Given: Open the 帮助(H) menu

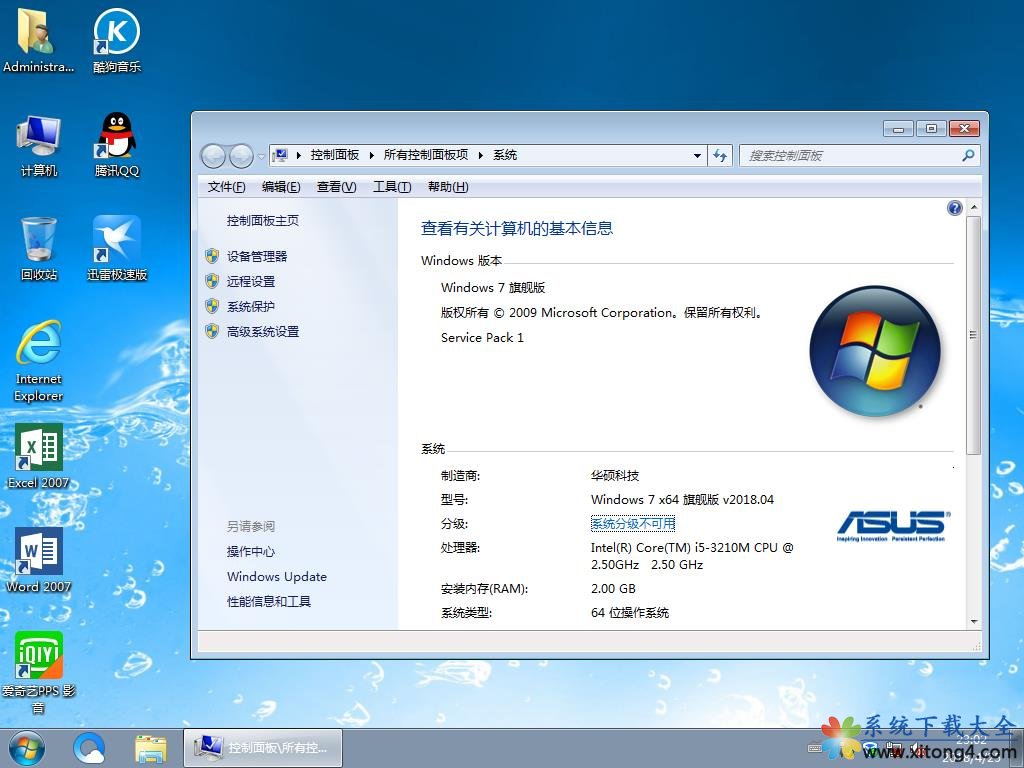Looking at the screenshot, I should click(x=448, y=187).
